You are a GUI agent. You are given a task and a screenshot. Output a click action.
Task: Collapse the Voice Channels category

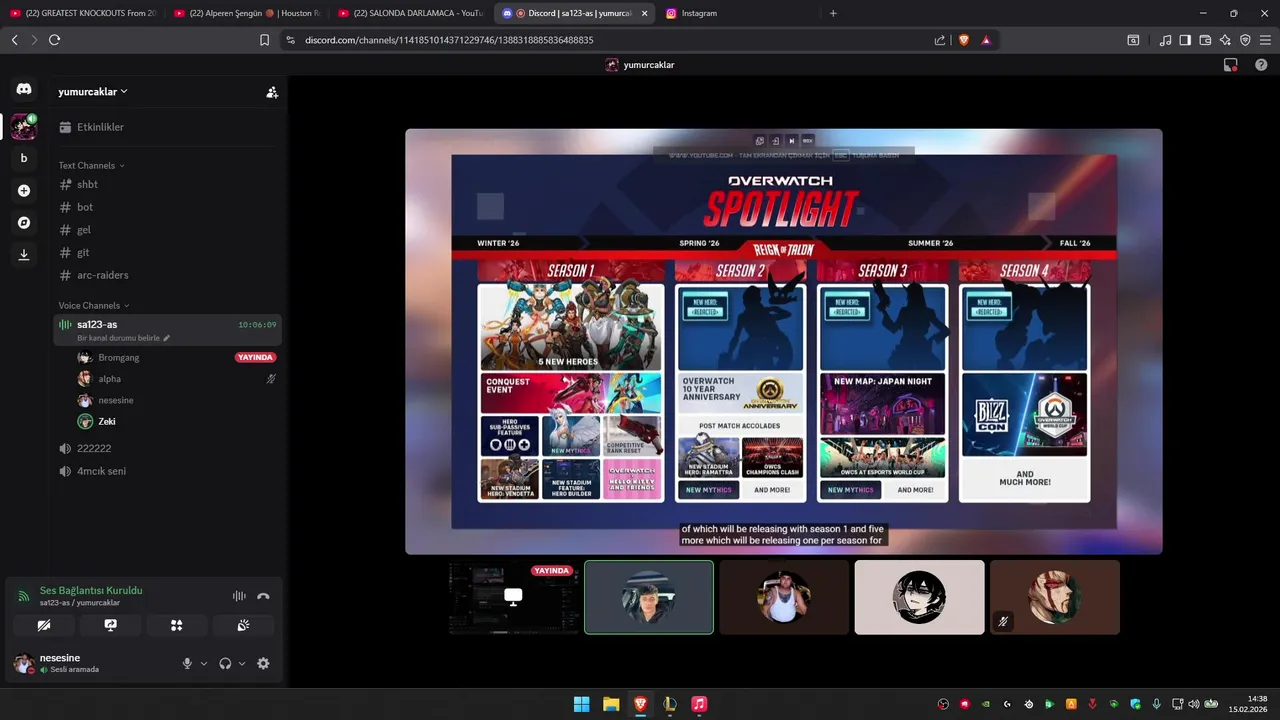[94, 305]
